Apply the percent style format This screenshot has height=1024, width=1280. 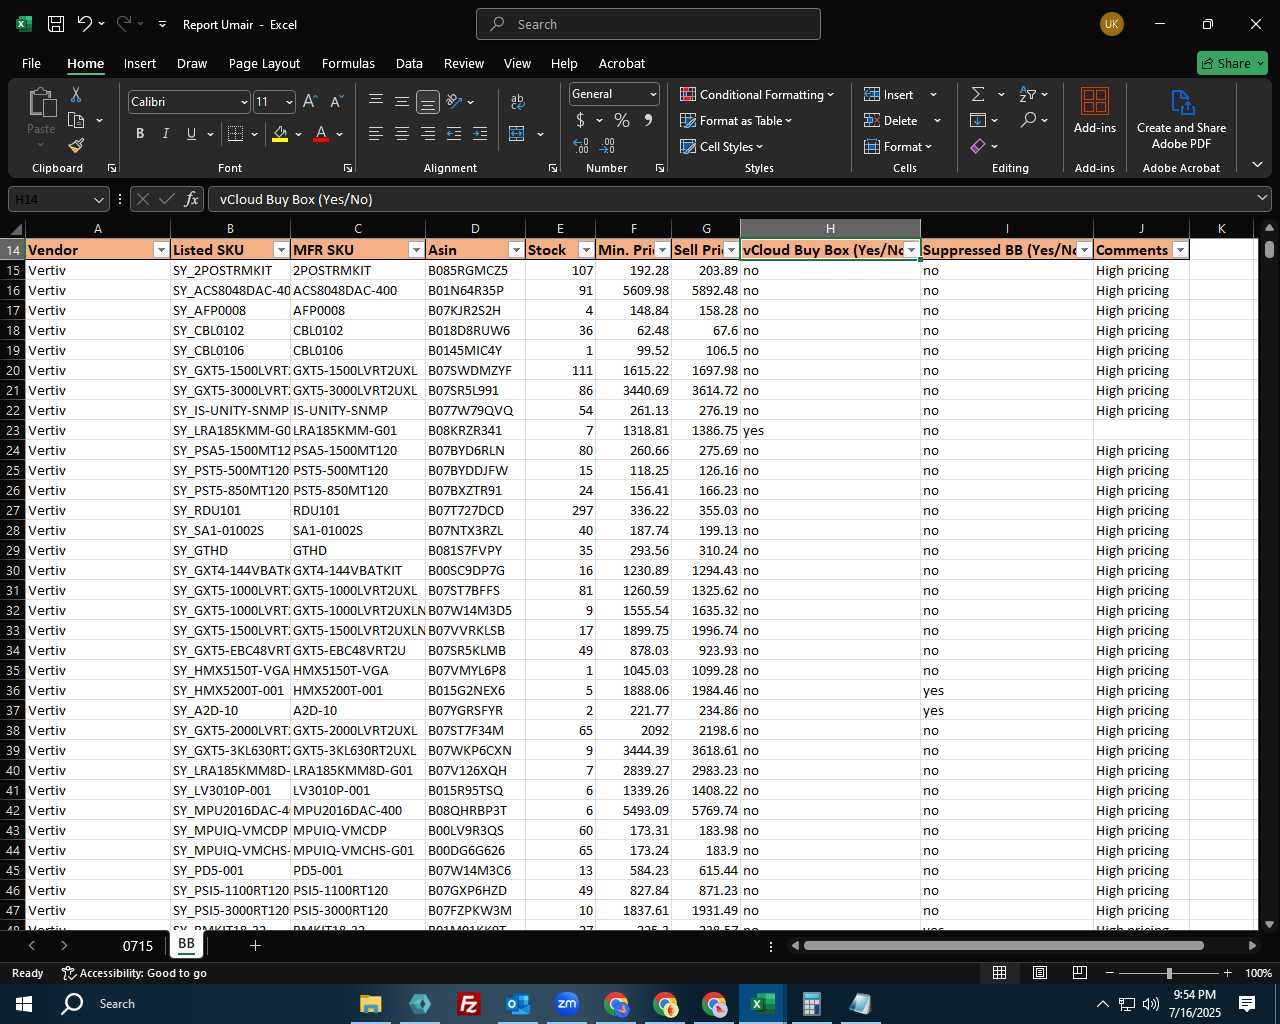tap(622, 120)
